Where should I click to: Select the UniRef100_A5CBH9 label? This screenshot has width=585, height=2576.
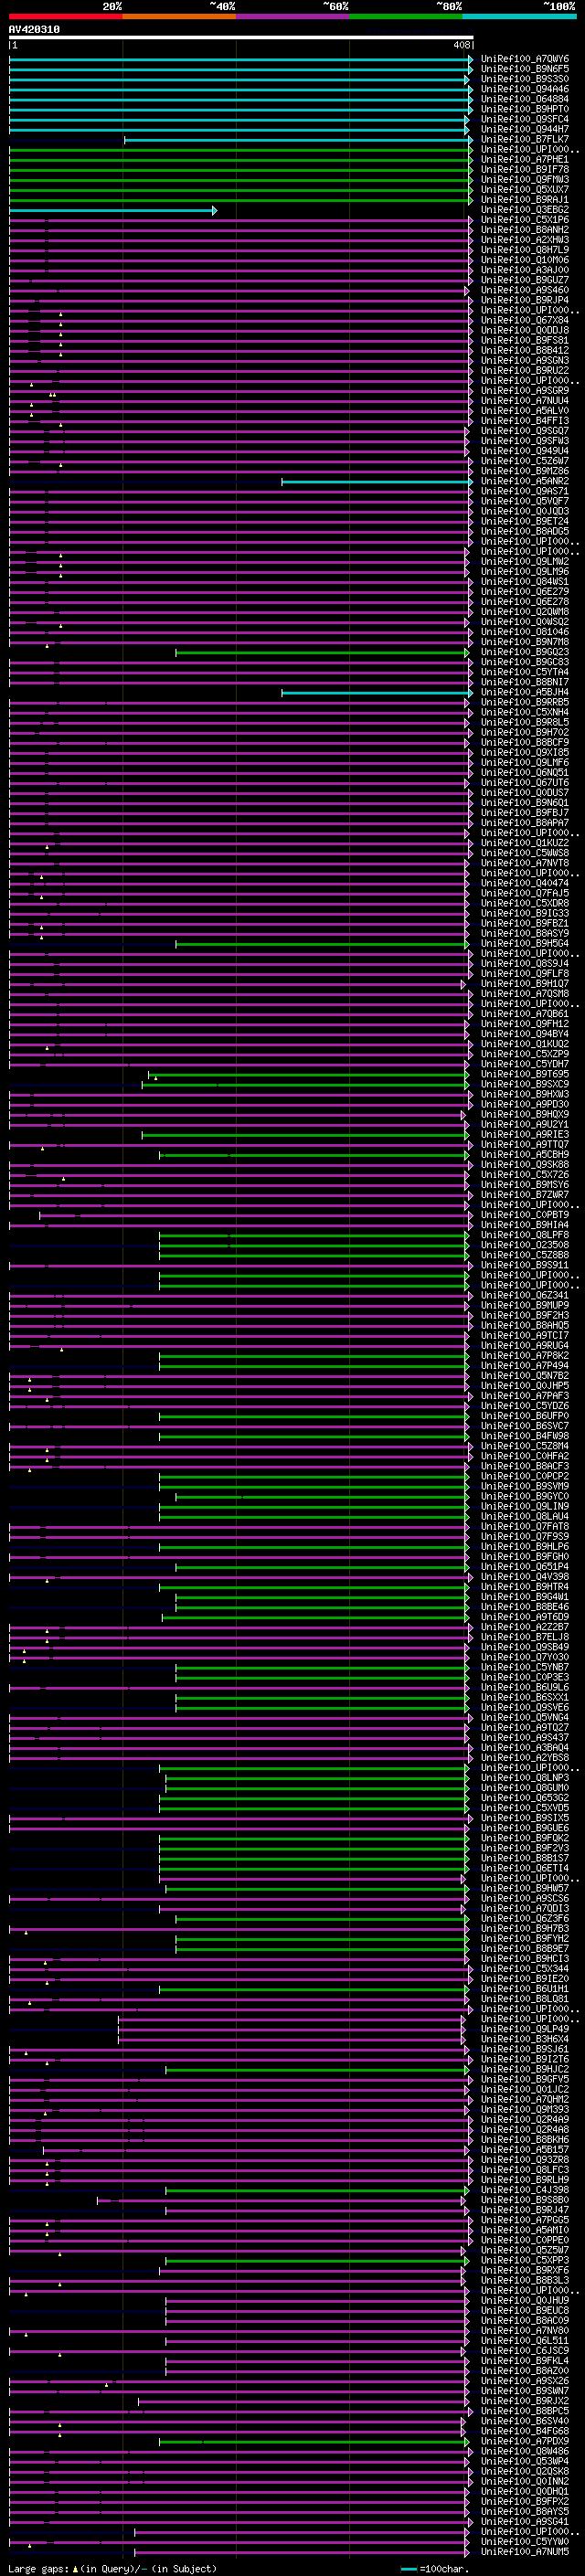pyautogui.click(x=525, y=1155)
